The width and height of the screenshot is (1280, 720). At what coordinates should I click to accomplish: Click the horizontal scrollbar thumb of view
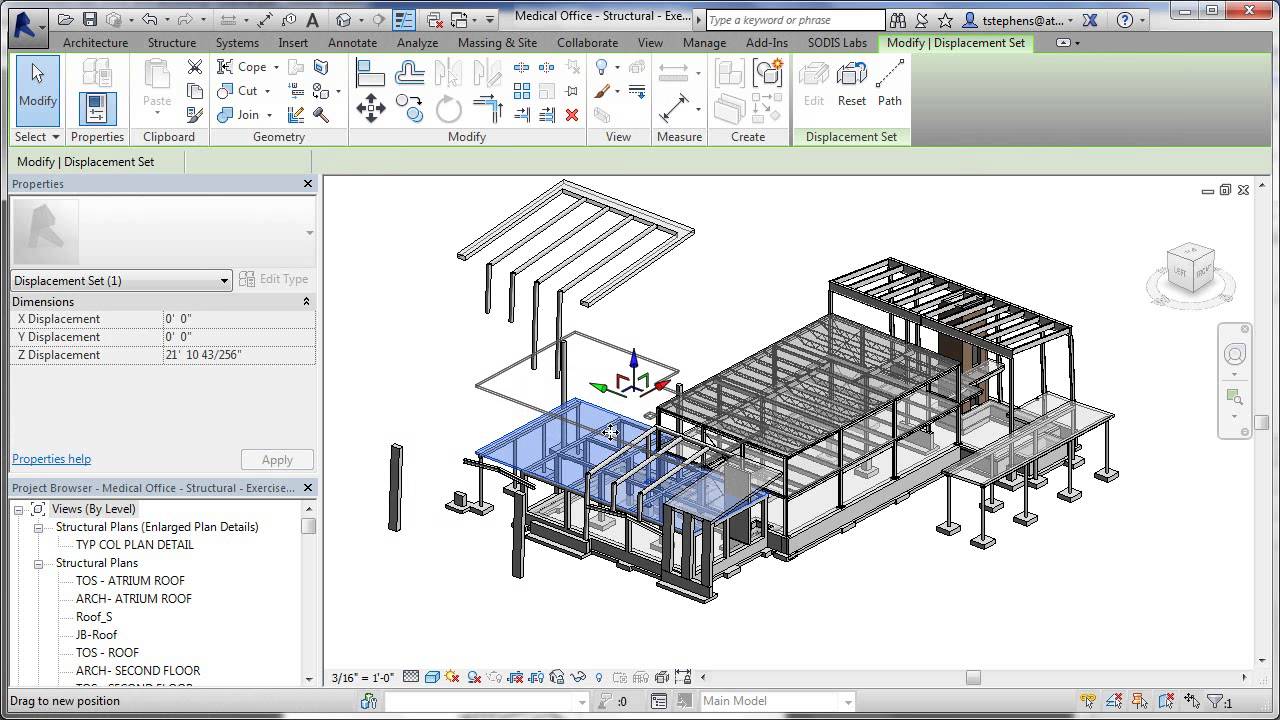(x=973, y=677)
